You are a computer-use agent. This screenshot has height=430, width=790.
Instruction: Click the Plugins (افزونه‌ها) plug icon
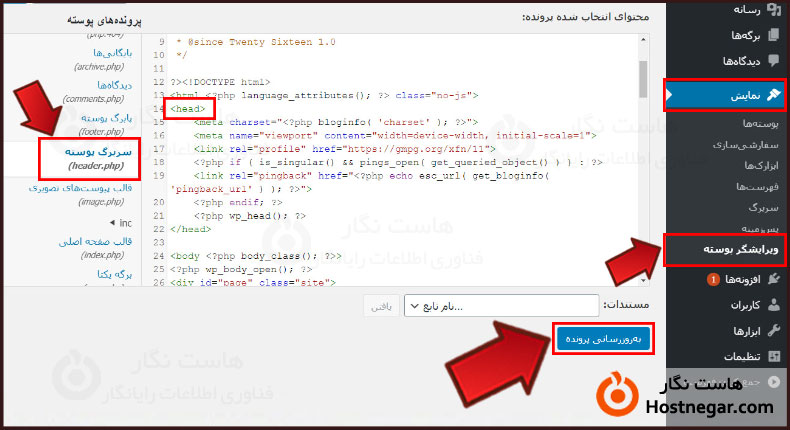coord(773,279)
